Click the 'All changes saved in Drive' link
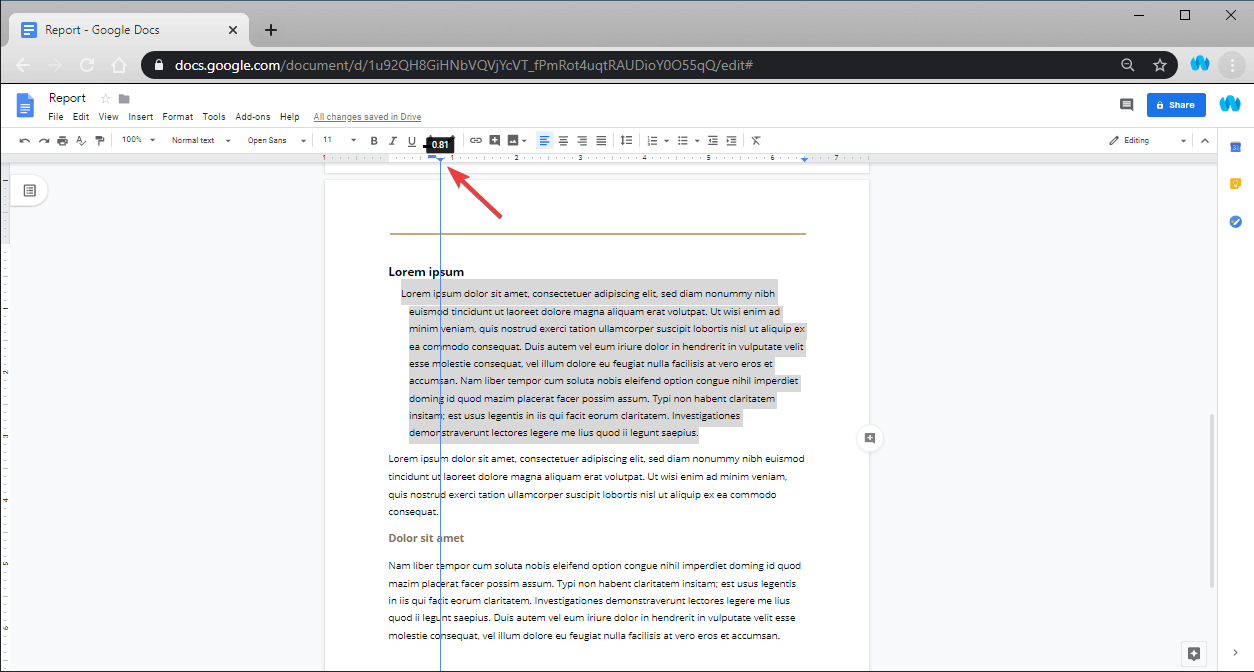 click(366, 116)
